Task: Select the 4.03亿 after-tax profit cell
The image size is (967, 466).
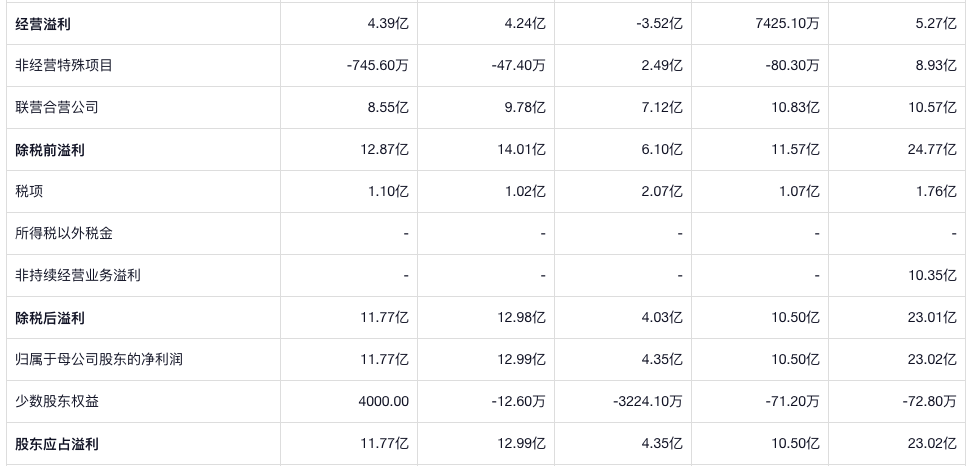Action: pos(662,318)
